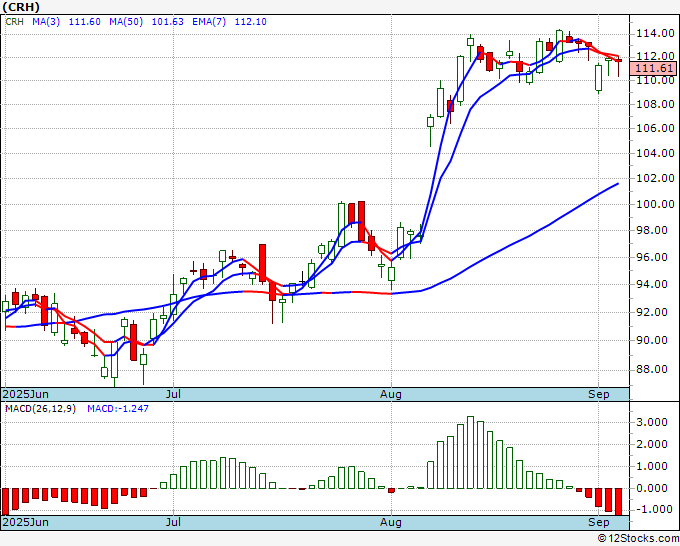The width and height of the screenshot is (680, 546).
Task: Click the 1.000 MACD axis label
Action: [x=652, y=466]
